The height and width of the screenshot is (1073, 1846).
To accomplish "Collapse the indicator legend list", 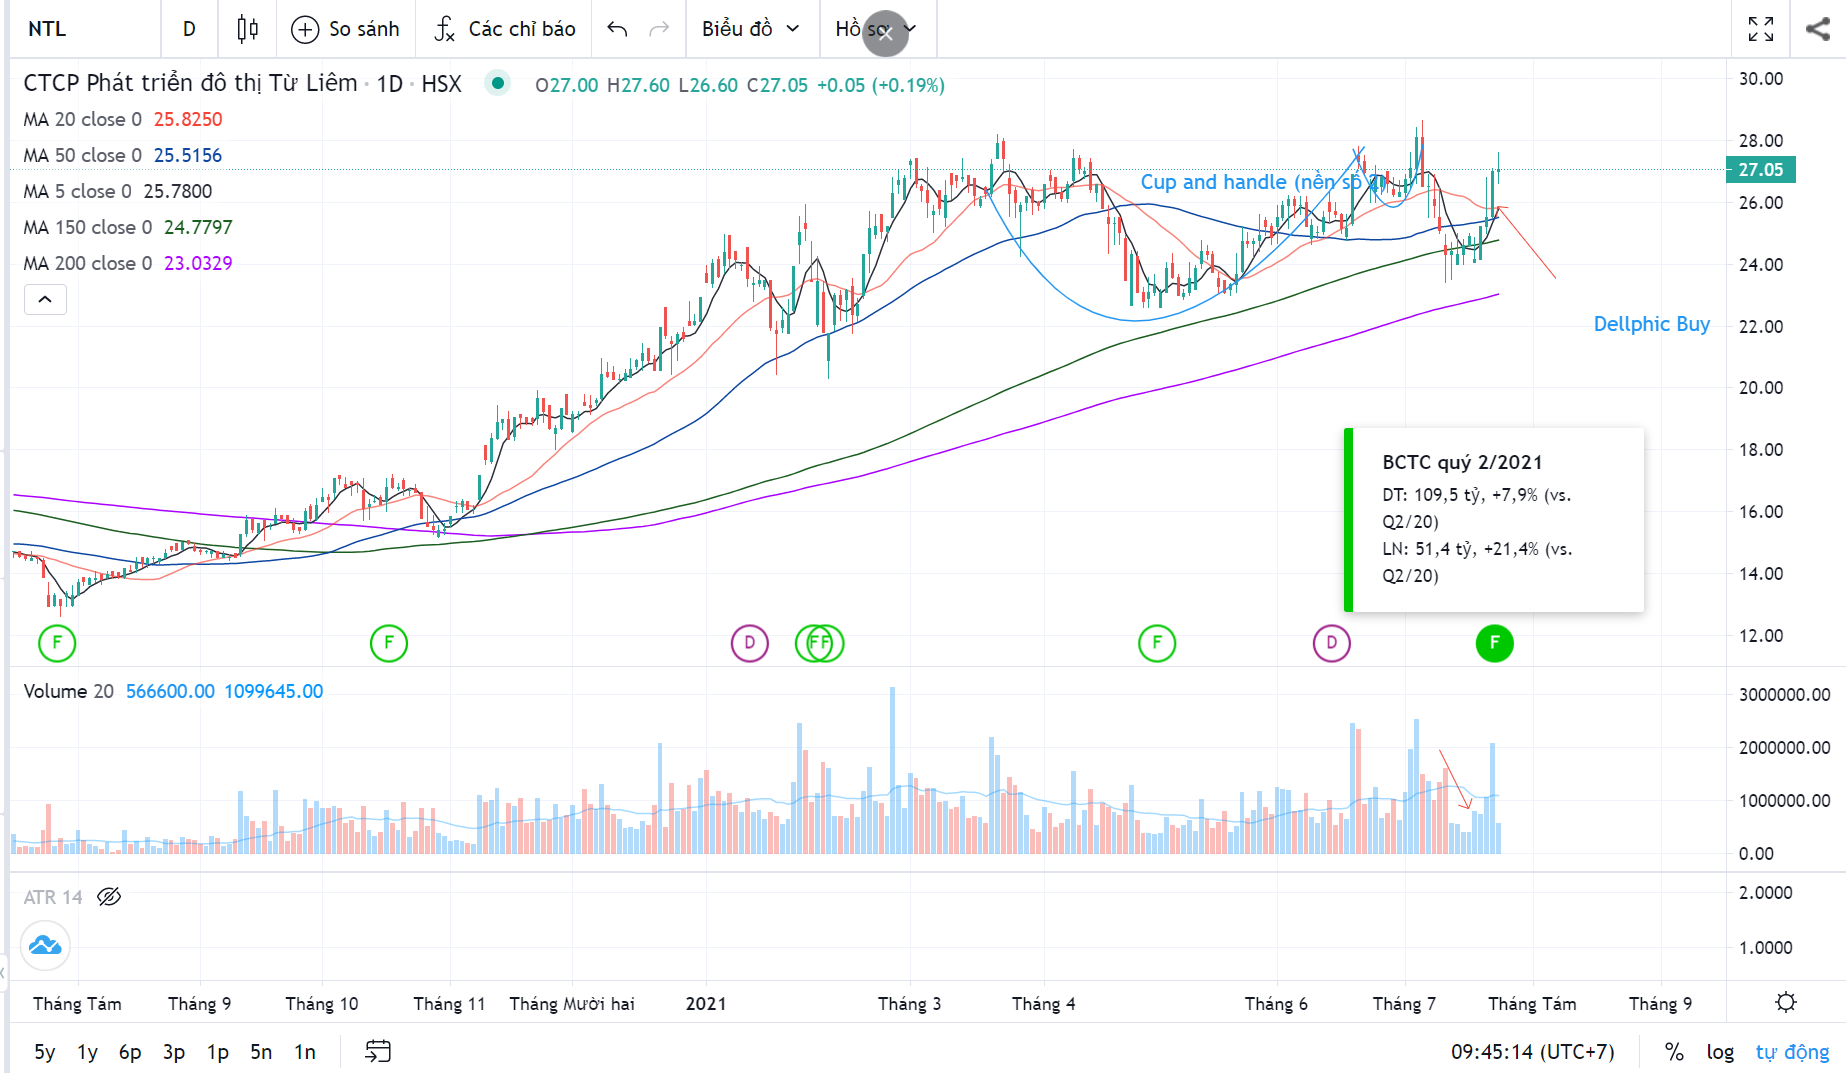I will 45,299.
